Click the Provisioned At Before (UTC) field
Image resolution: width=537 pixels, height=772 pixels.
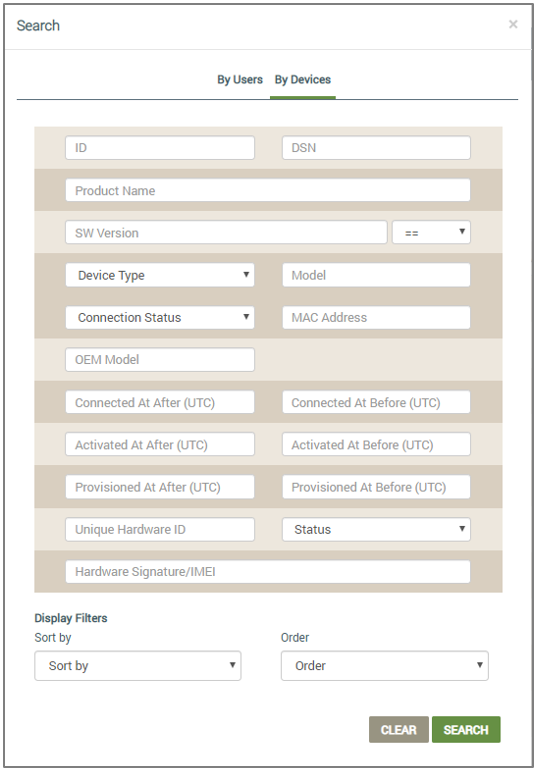[x=376, y=487]
